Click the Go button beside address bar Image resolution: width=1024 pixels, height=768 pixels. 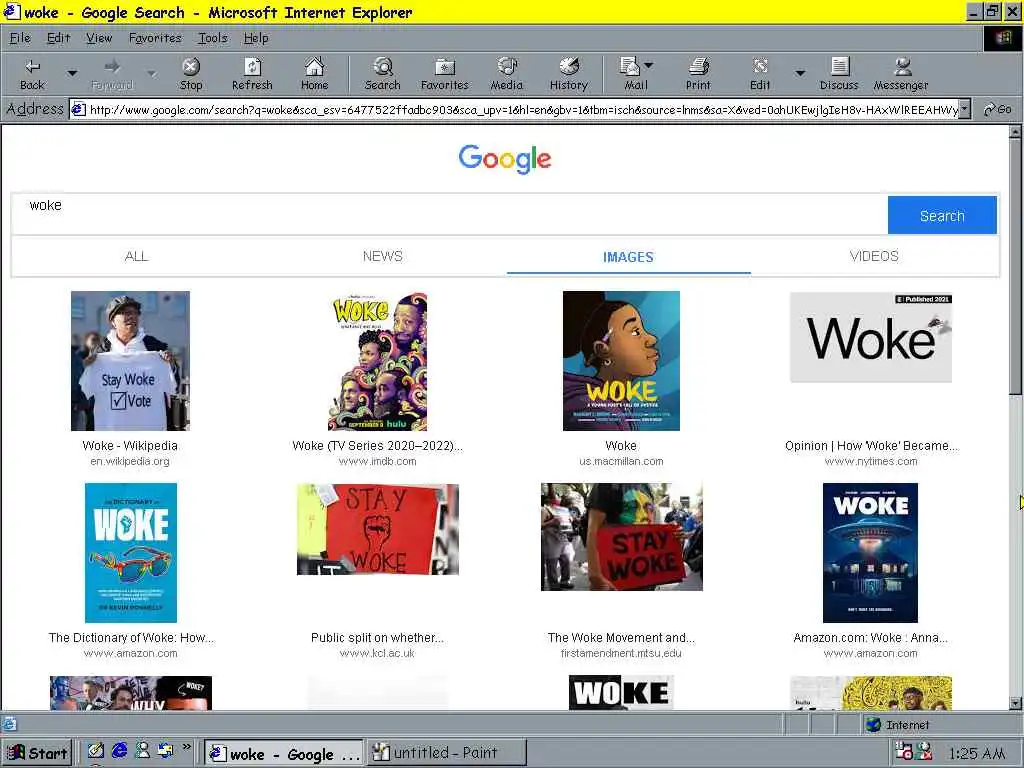(998, 109)
